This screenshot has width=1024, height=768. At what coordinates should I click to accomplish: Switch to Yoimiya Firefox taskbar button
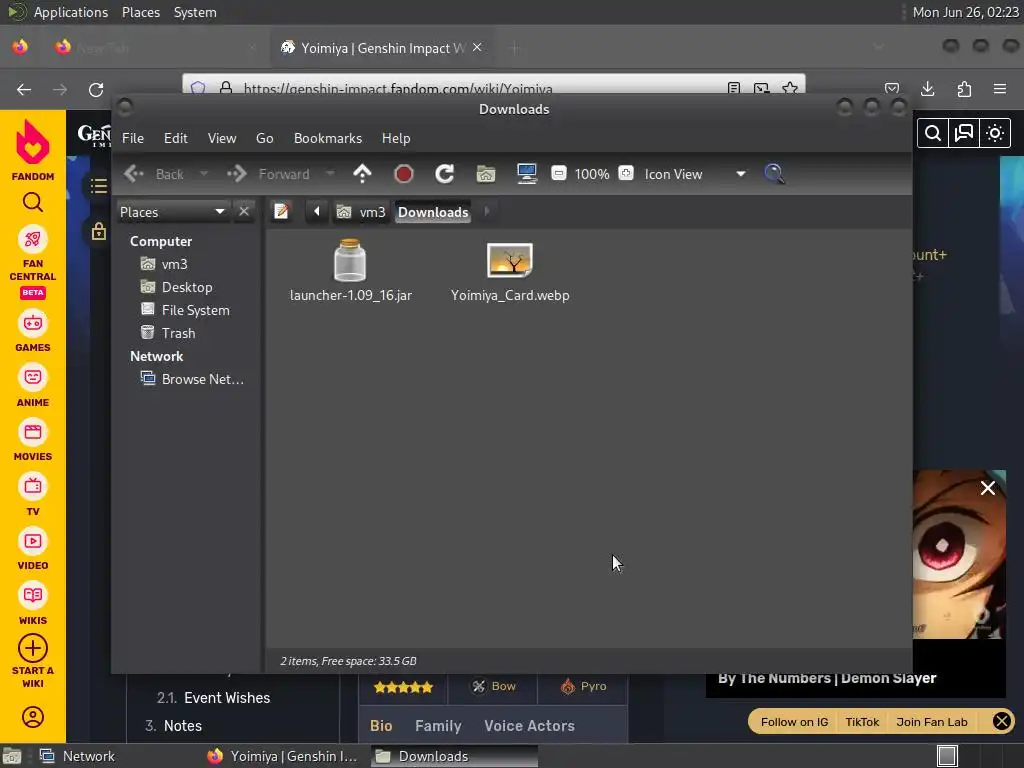coord(282,756)
